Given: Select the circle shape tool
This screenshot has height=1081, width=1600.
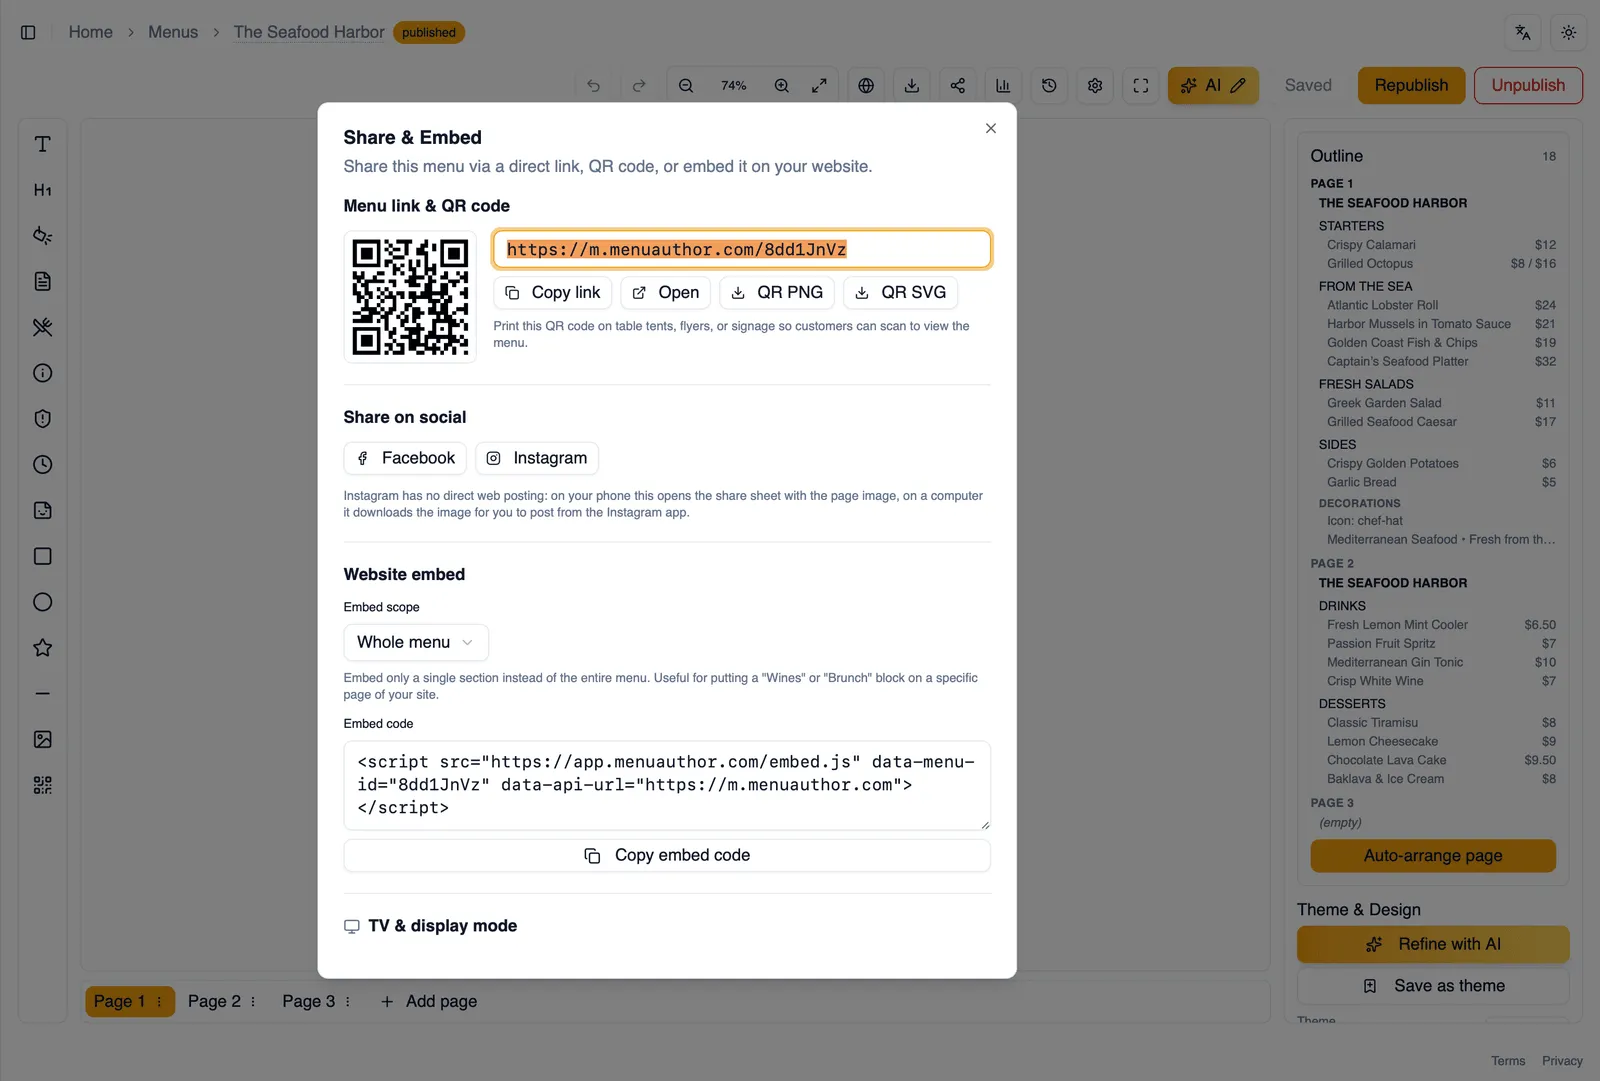Looking at the screenshot, I should click(42, 602).
